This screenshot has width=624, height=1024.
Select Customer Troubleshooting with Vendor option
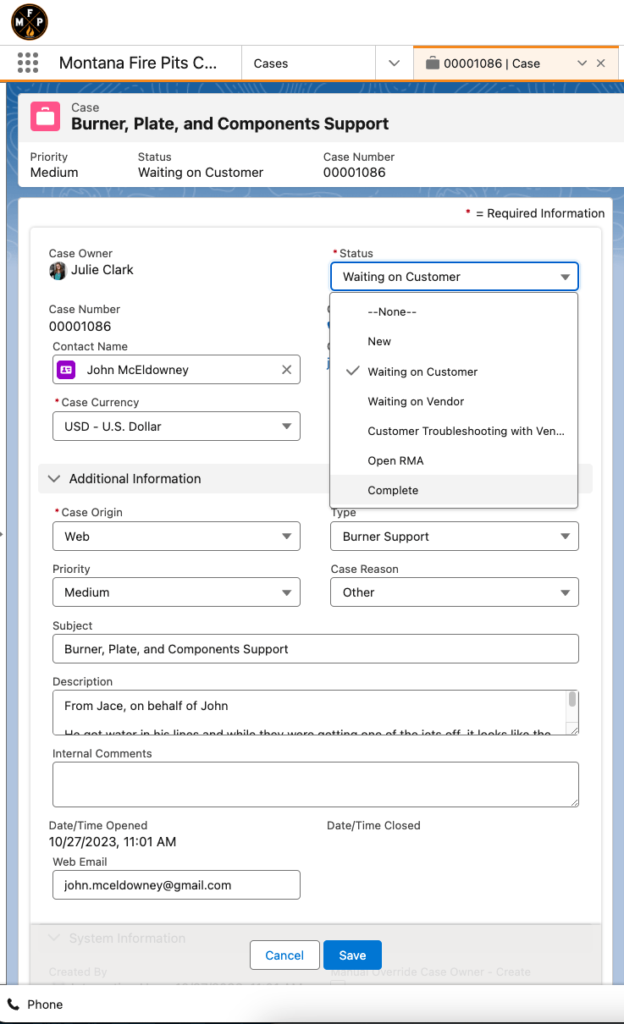pos(454,431)
